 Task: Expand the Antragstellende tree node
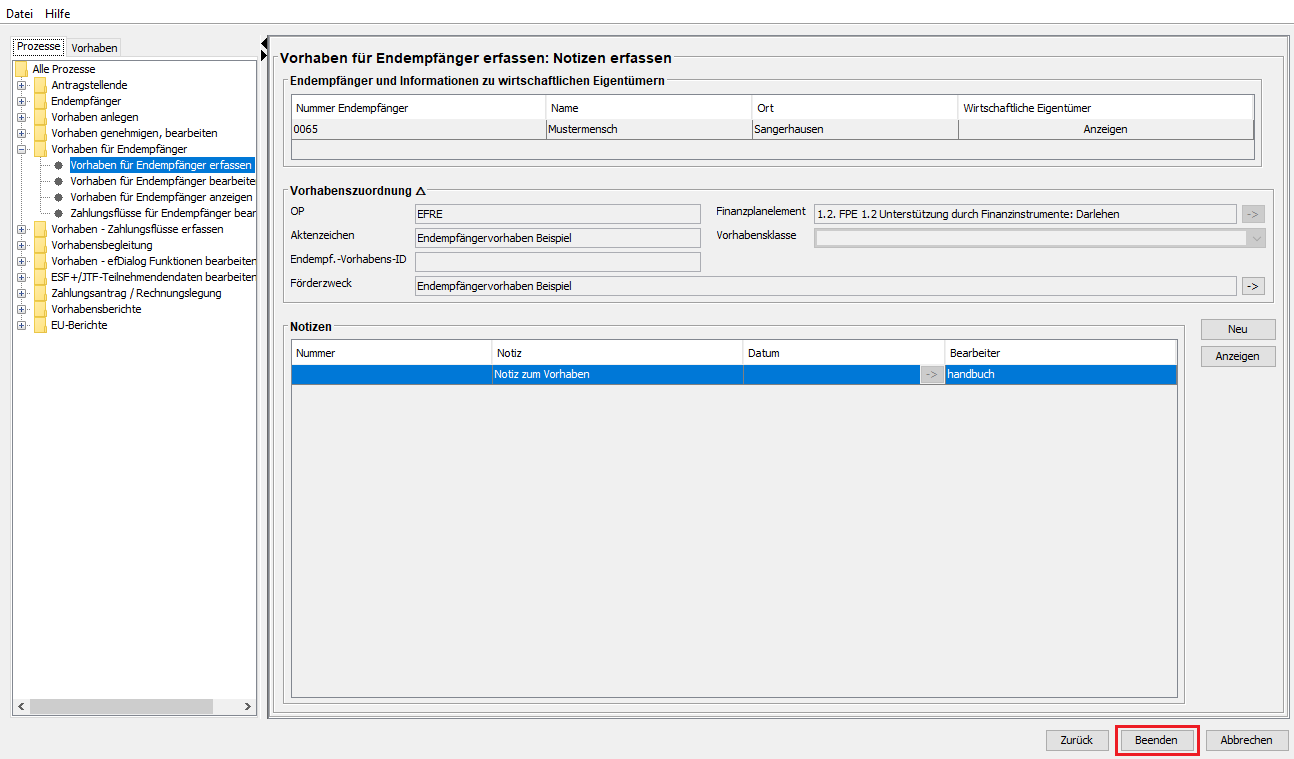coord(21,85)
